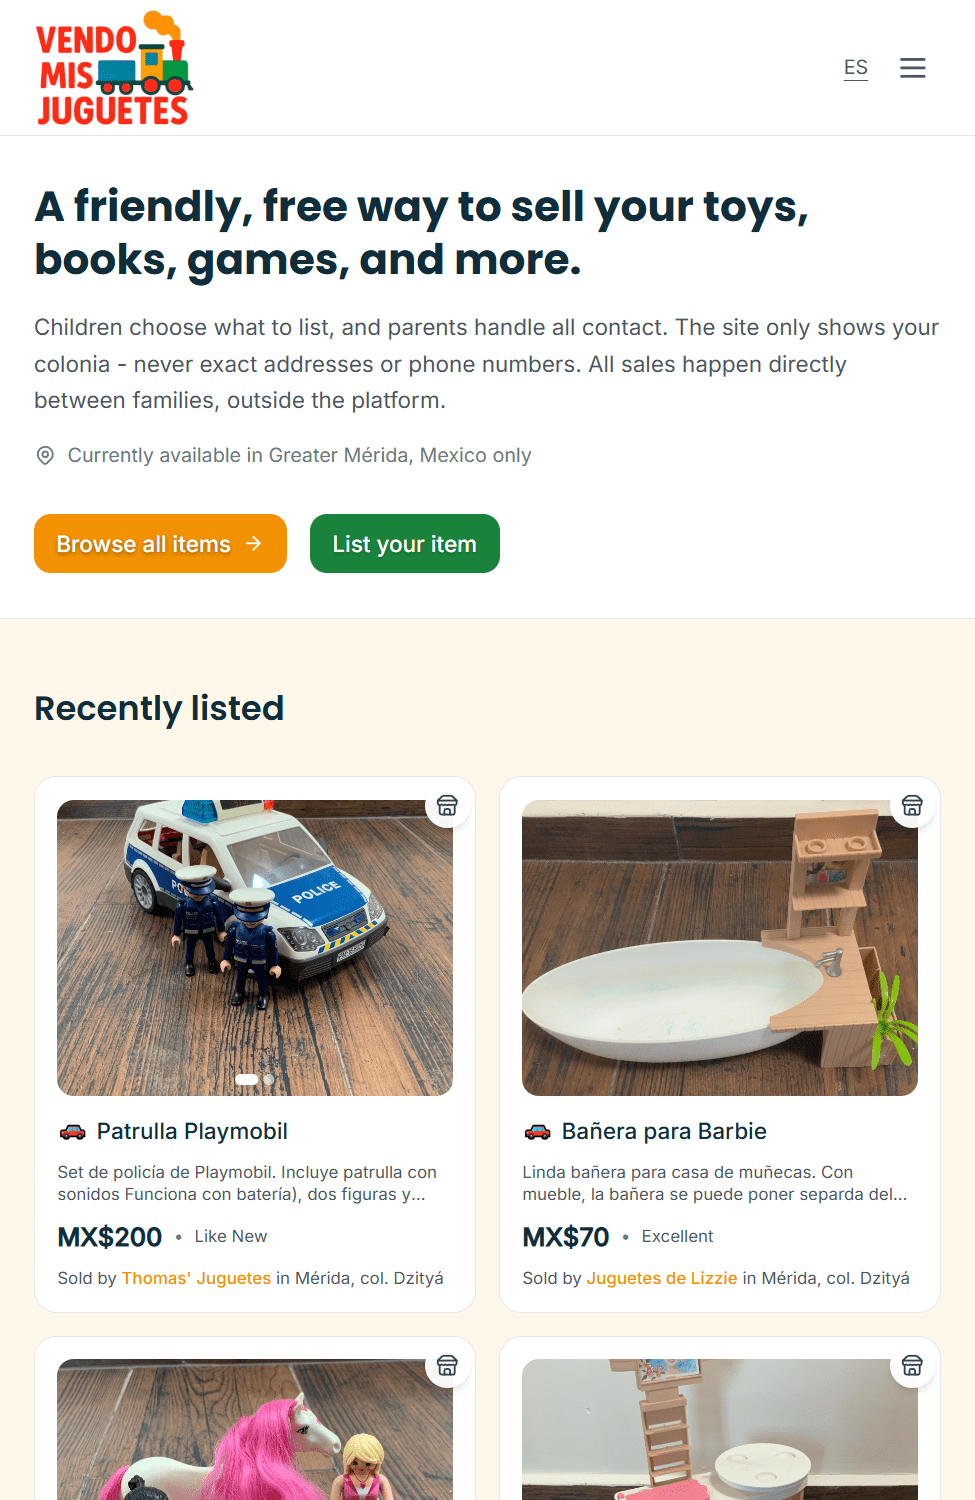Click the List your item button
Screen dimensions: 975x1500
pyautogui.click(x=405, y=544)
